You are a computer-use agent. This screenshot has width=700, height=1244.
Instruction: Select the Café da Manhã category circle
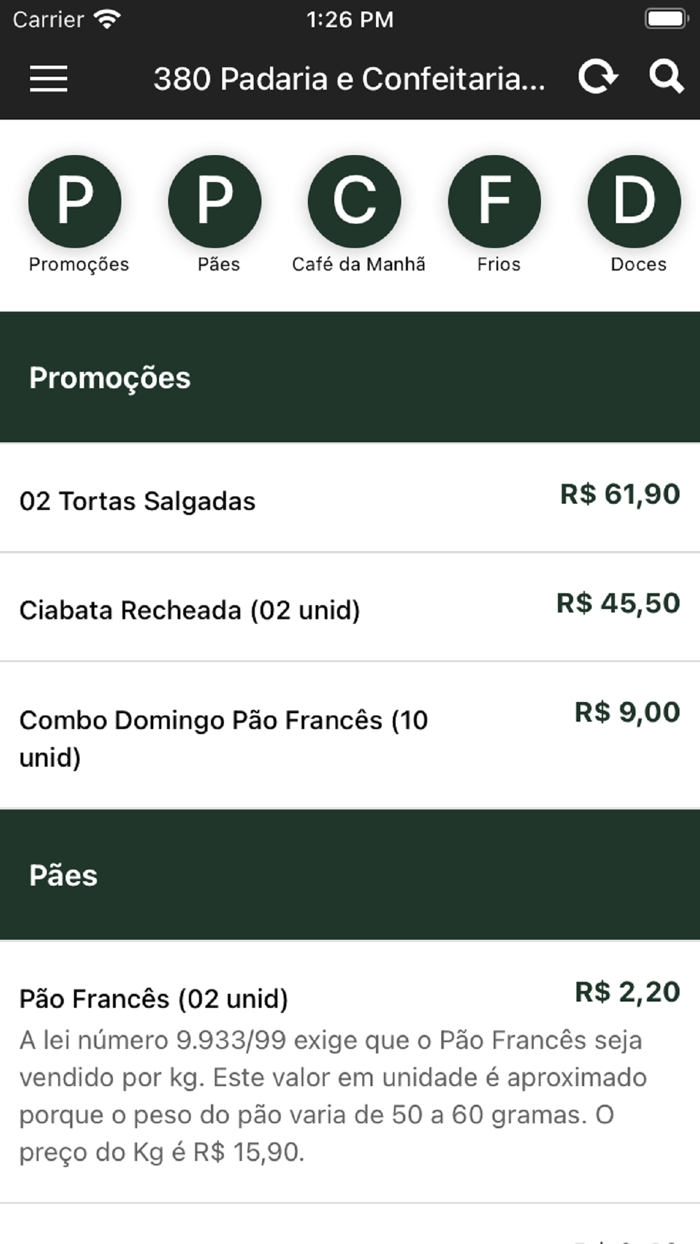pos(356,200)
